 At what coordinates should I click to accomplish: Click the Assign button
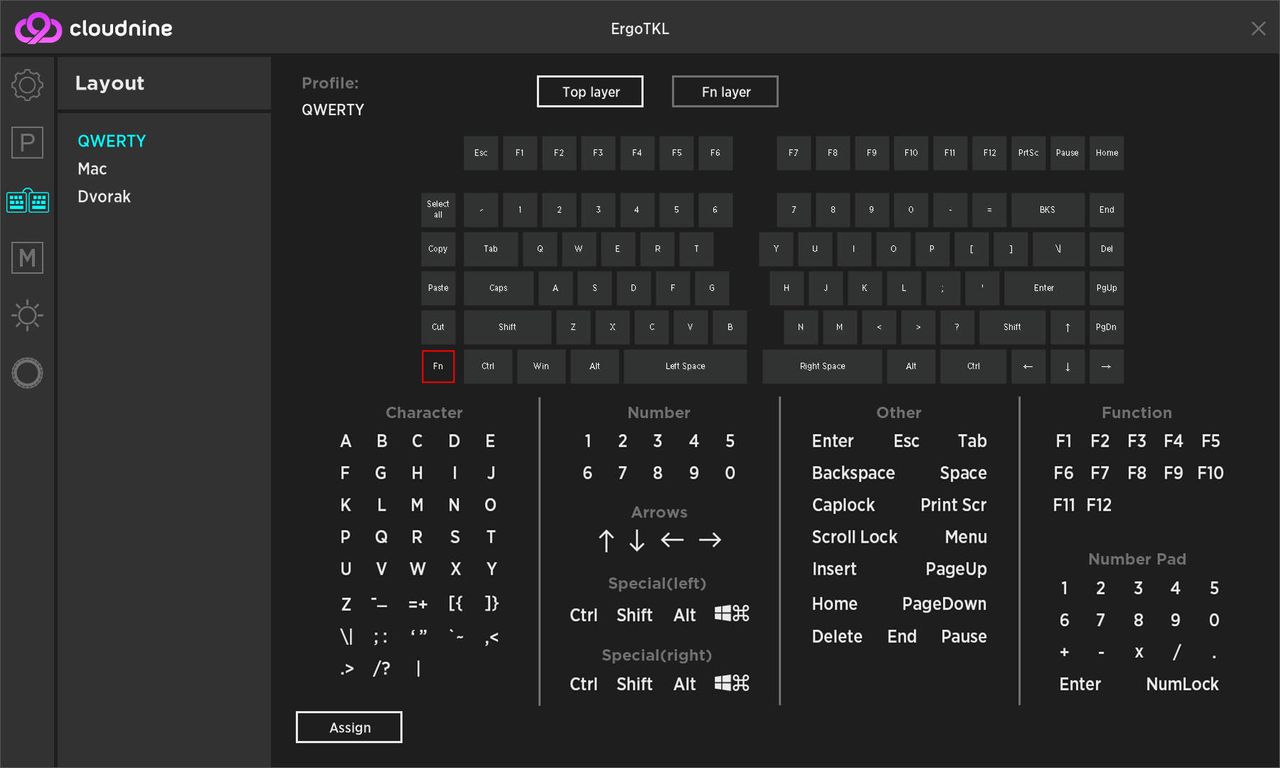[349, 727]
